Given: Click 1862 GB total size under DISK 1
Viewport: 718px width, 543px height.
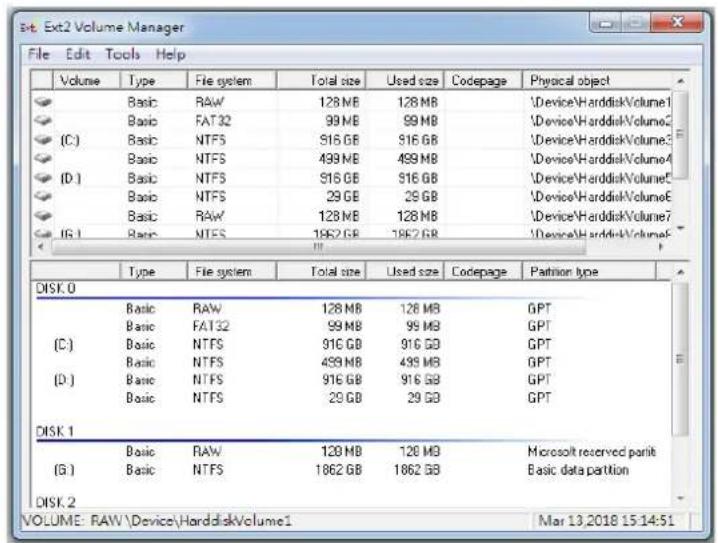Looking at the screenshot, I should click(x=338, y=470).
